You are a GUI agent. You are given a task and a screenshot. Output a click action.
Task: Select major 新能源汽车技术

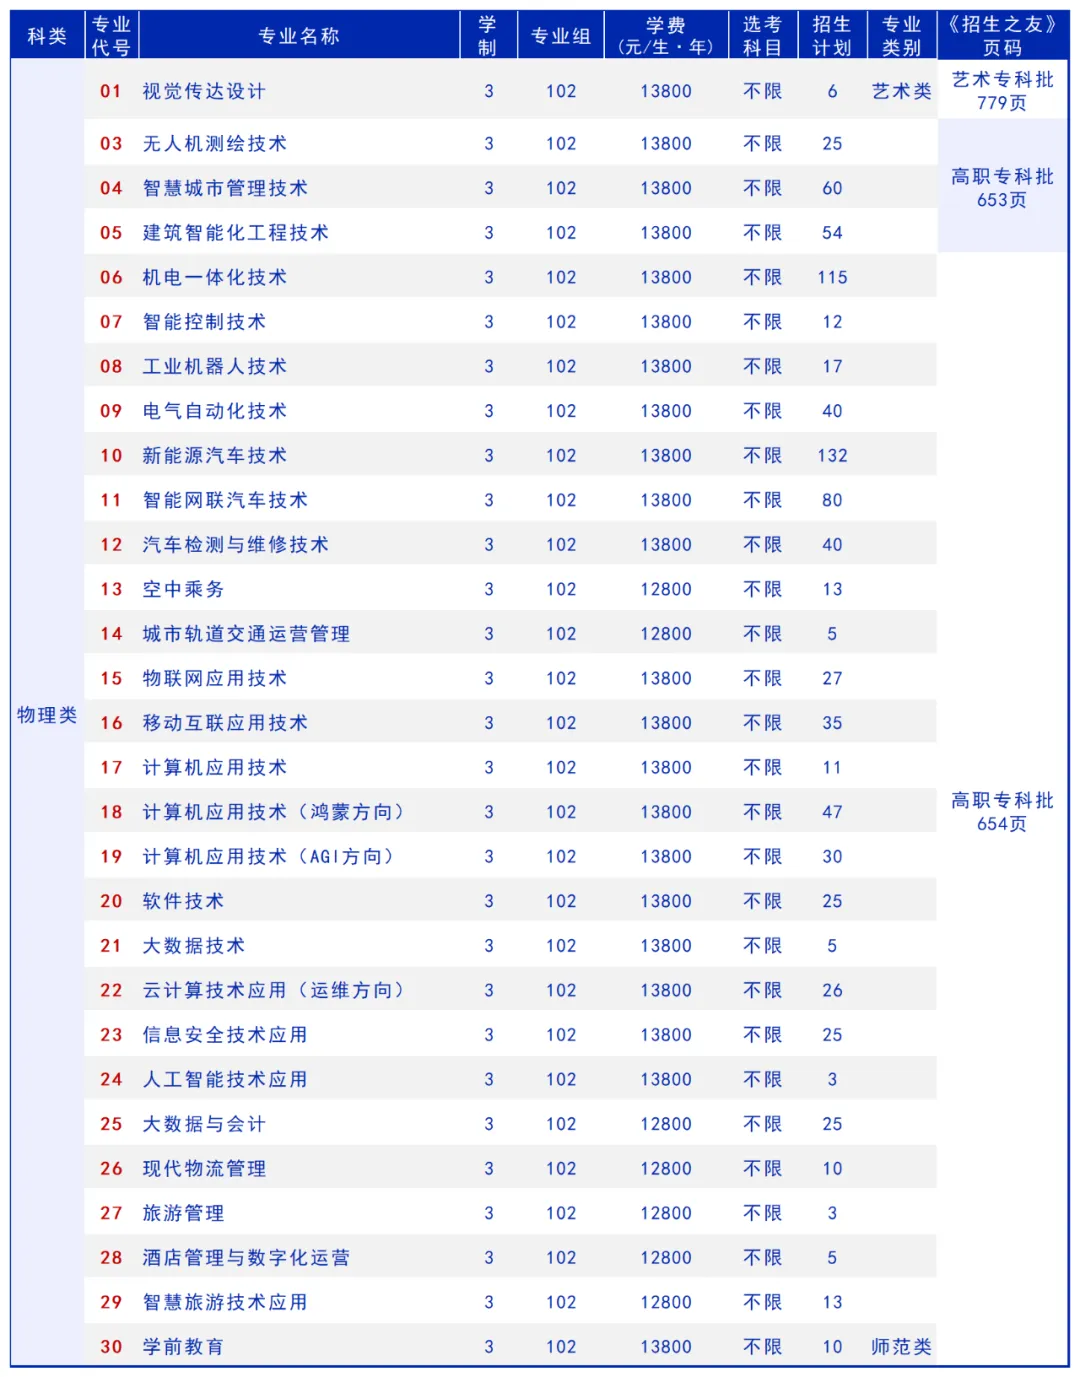(215, 455)
